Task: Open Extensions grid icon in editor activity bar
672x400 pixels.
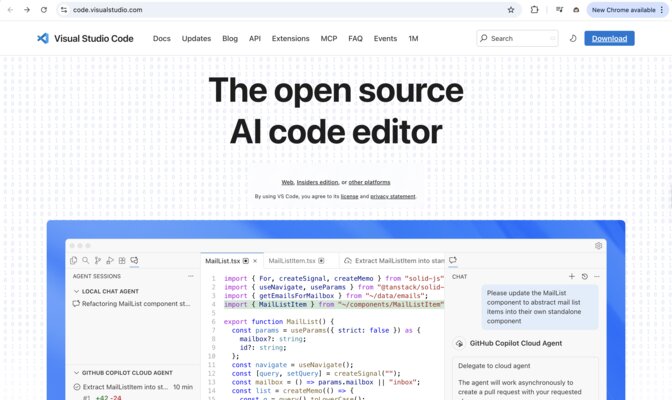Action: [x=122, y=260]
